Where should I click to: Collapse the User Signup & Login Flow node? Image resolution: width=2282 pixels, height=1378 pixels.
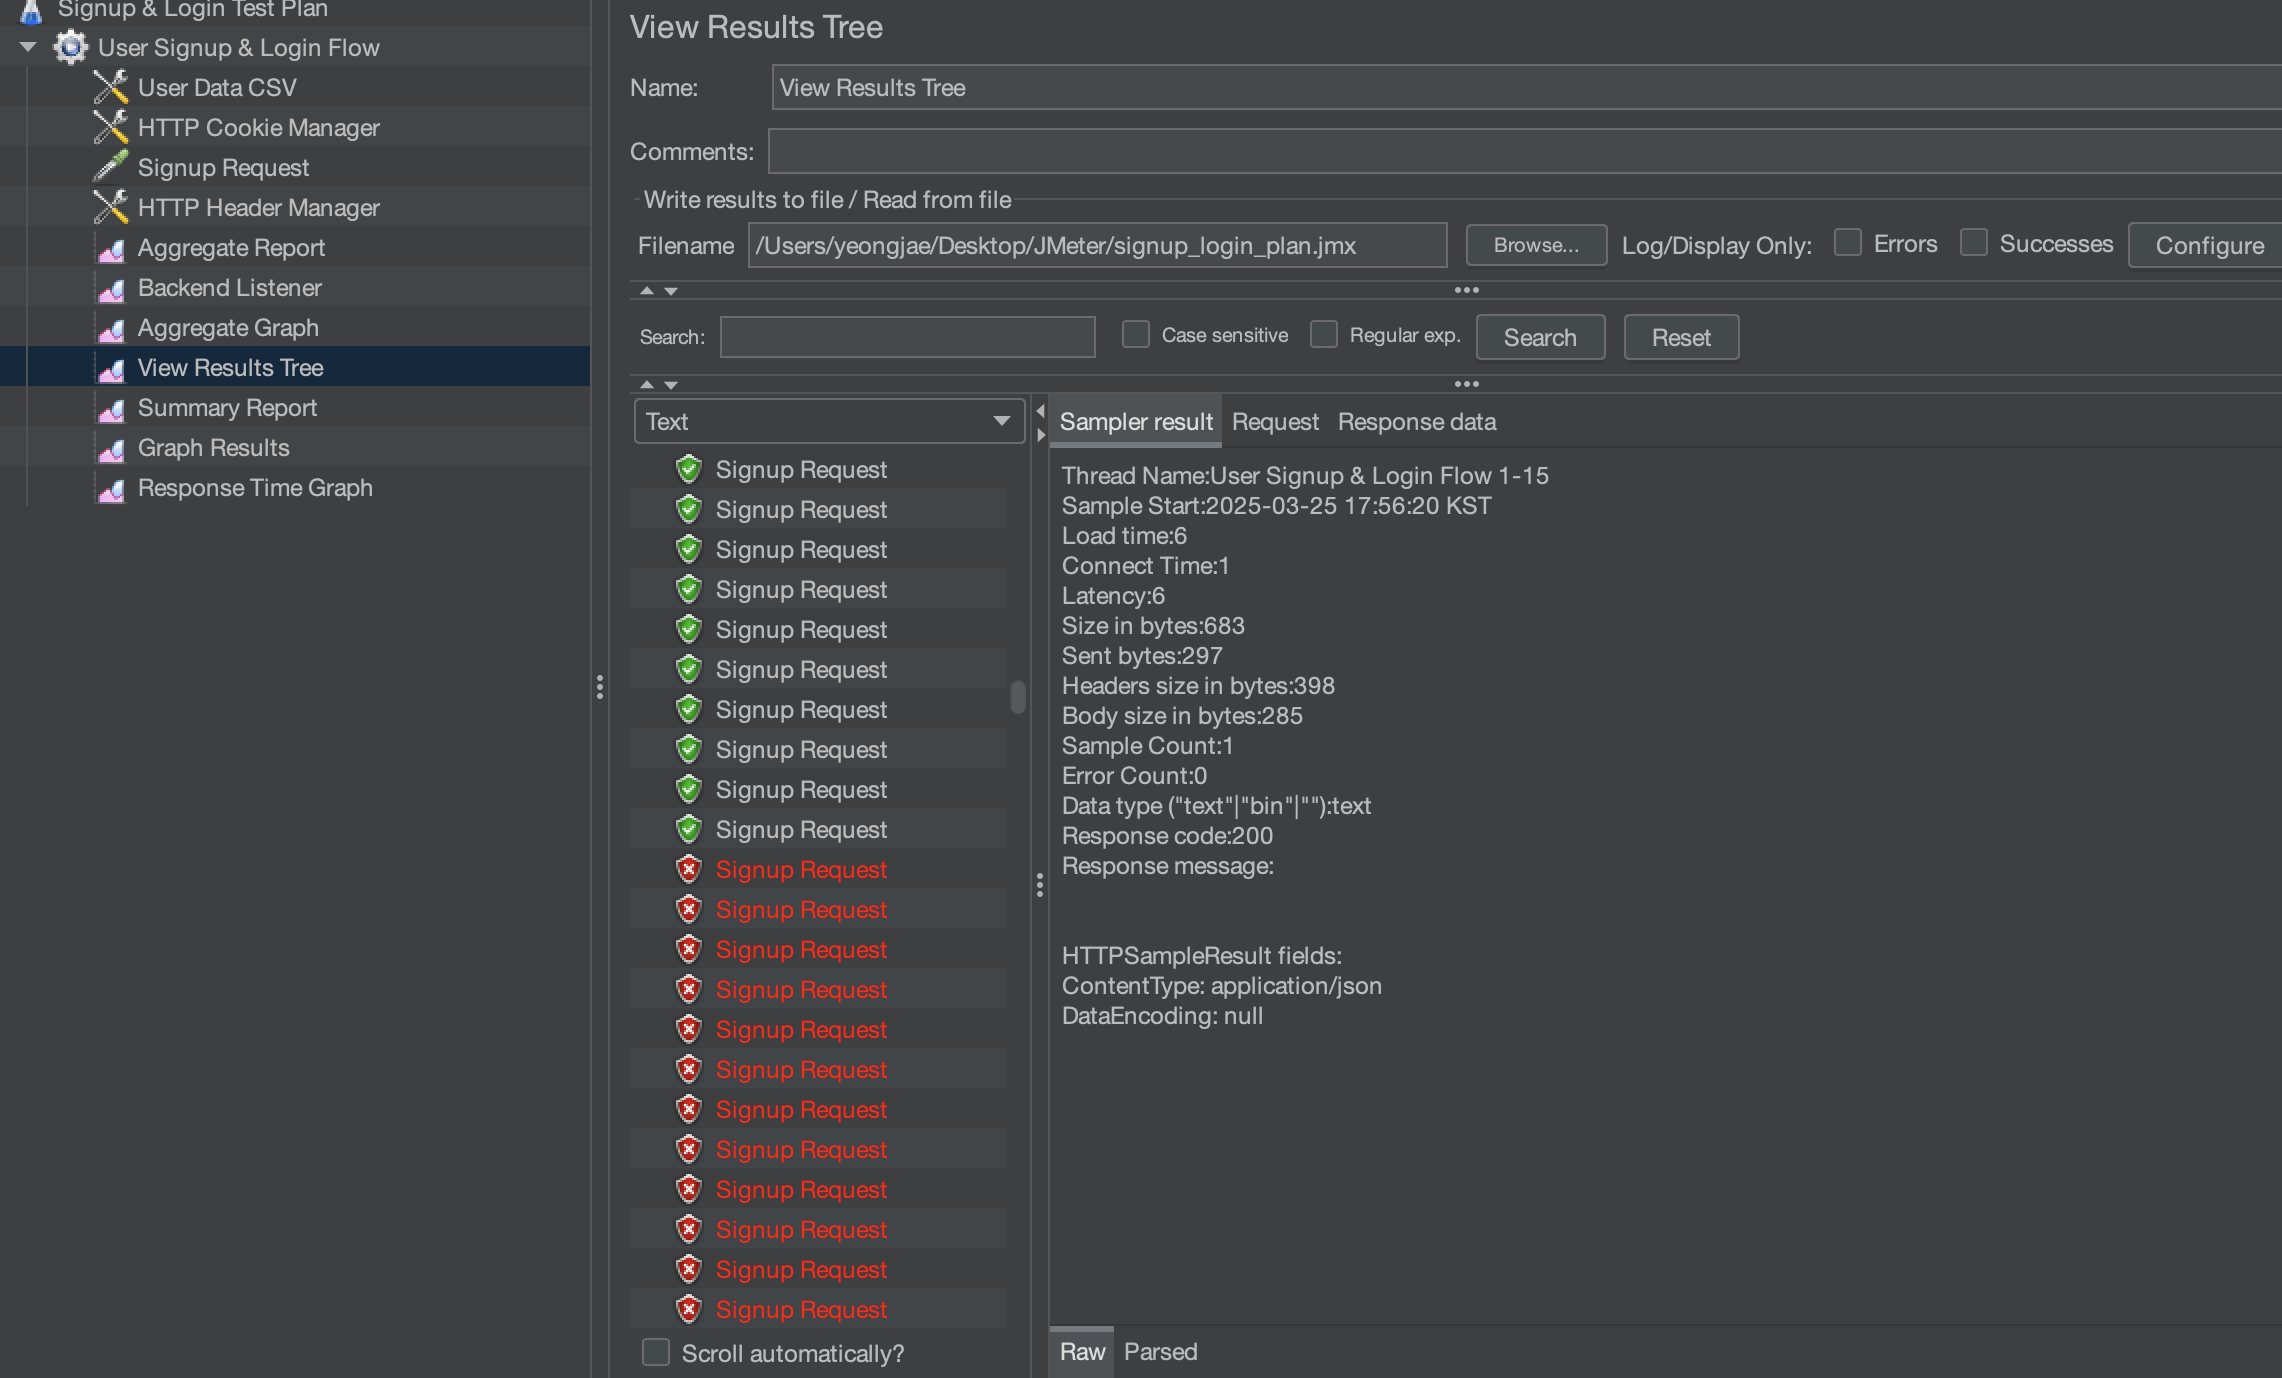point(28,47)
